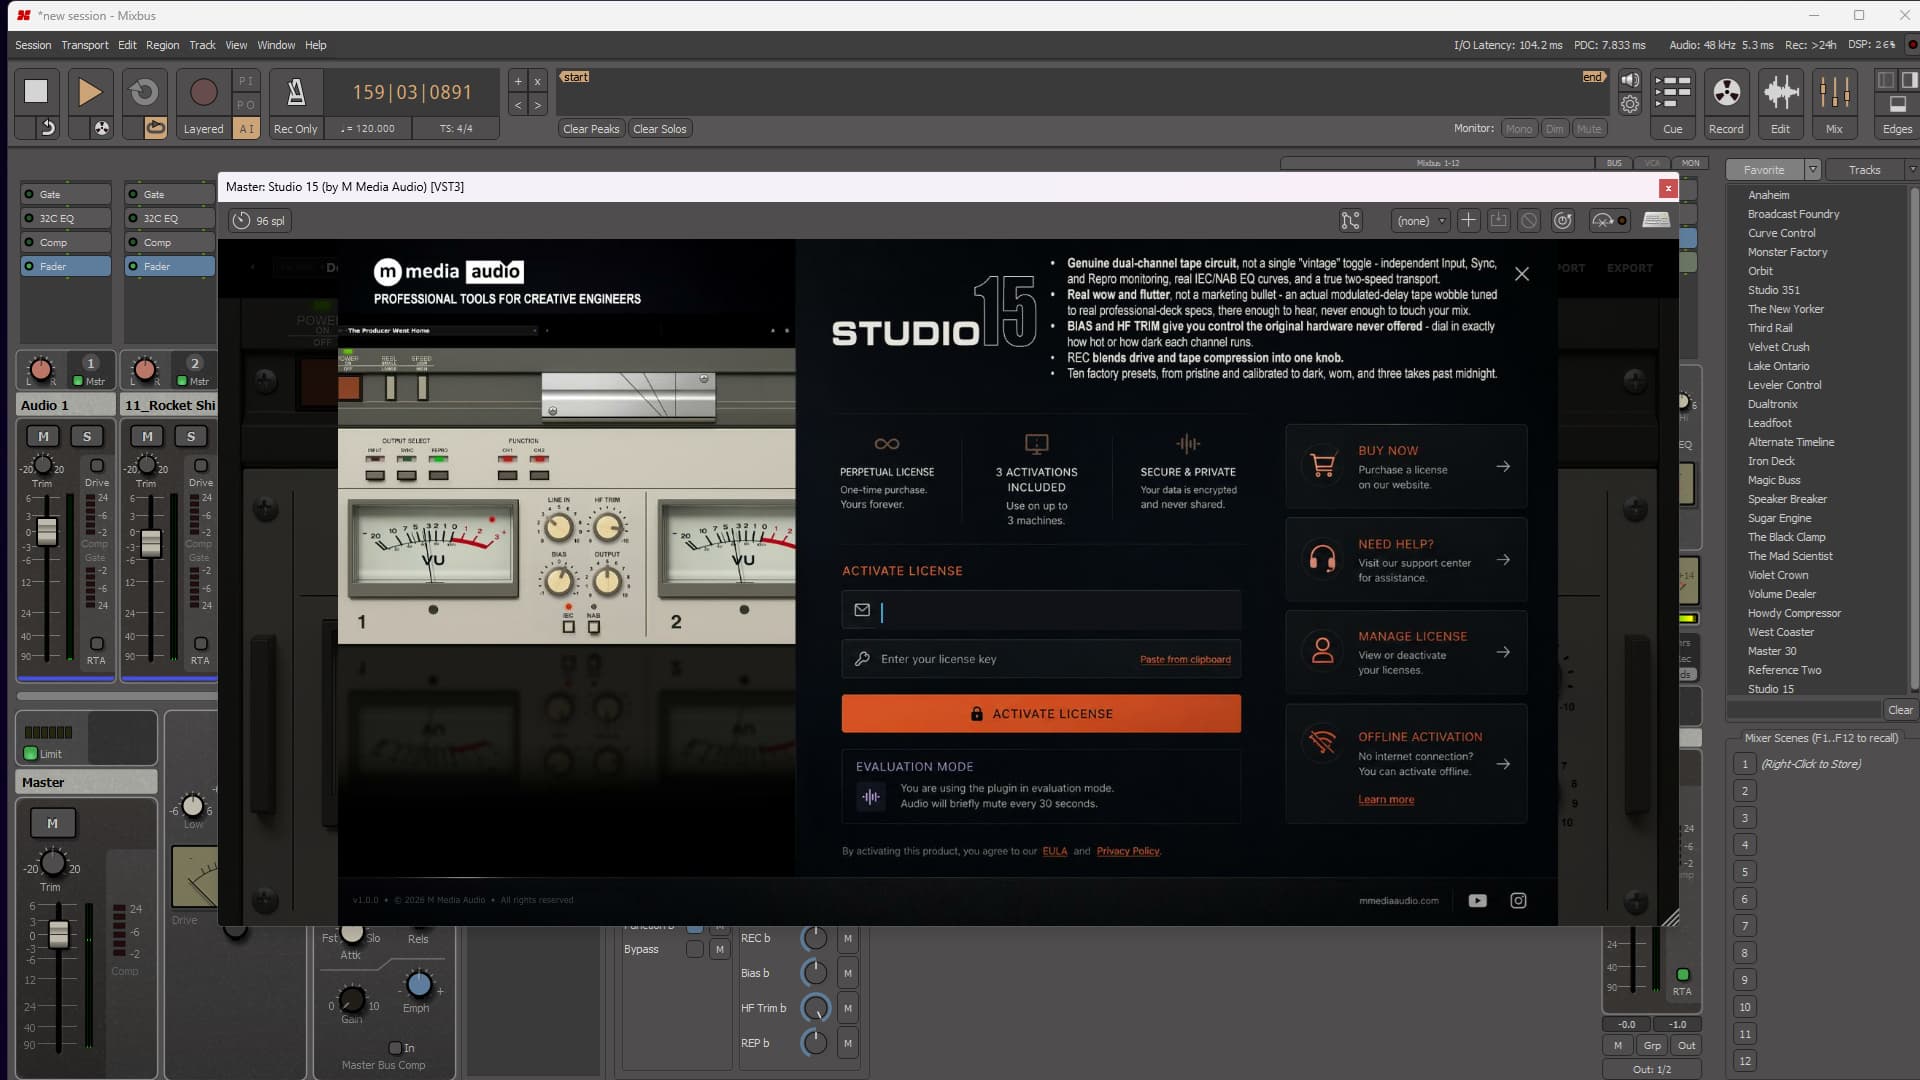This screenshot has width=1920, height=1080.
Task: Save plugin preset icon
Action: (1498, 221)
